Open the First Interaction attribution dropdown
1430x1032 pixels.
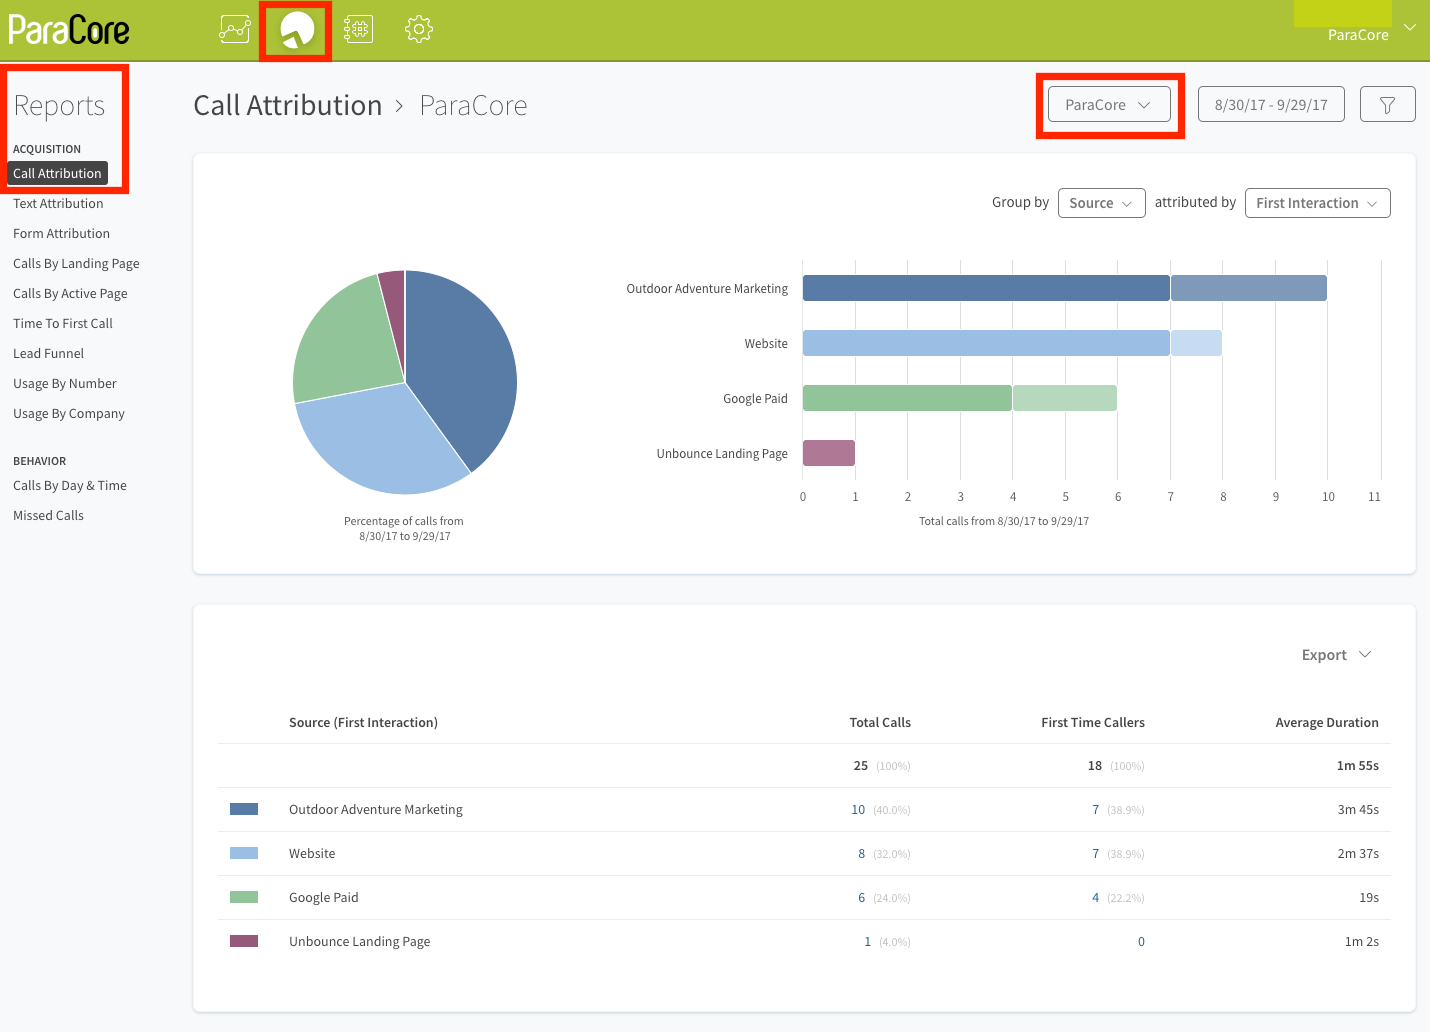pyautogui.click(x=1317, y=203)
